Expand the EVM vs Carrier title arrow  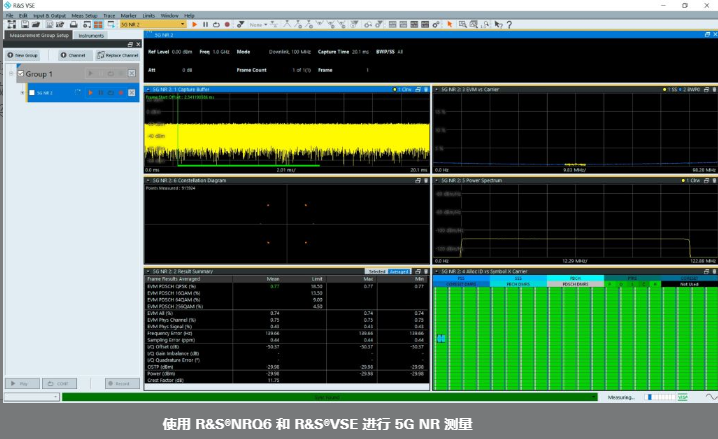pyautogui.click(x=436, y=89)
